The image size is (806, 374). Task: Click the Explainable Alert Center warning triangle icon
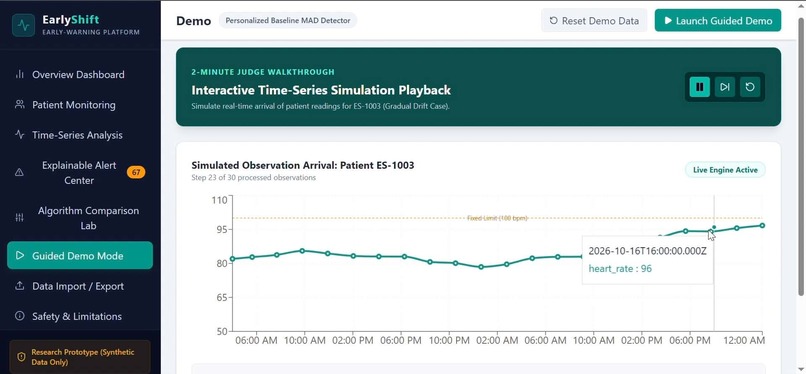[20, 173]
